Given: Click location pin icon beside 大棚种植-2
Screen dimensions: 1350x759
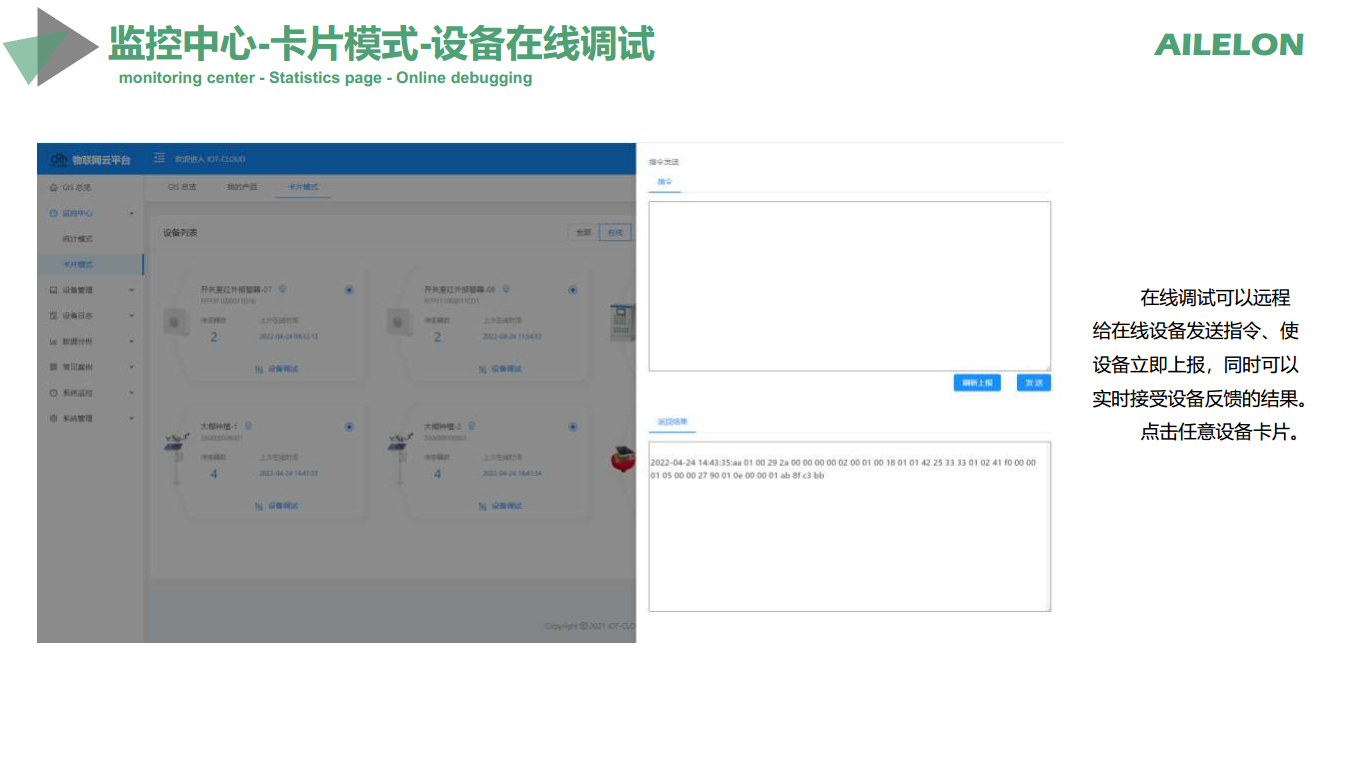Looking at the screenshot, I should point(471,425).
